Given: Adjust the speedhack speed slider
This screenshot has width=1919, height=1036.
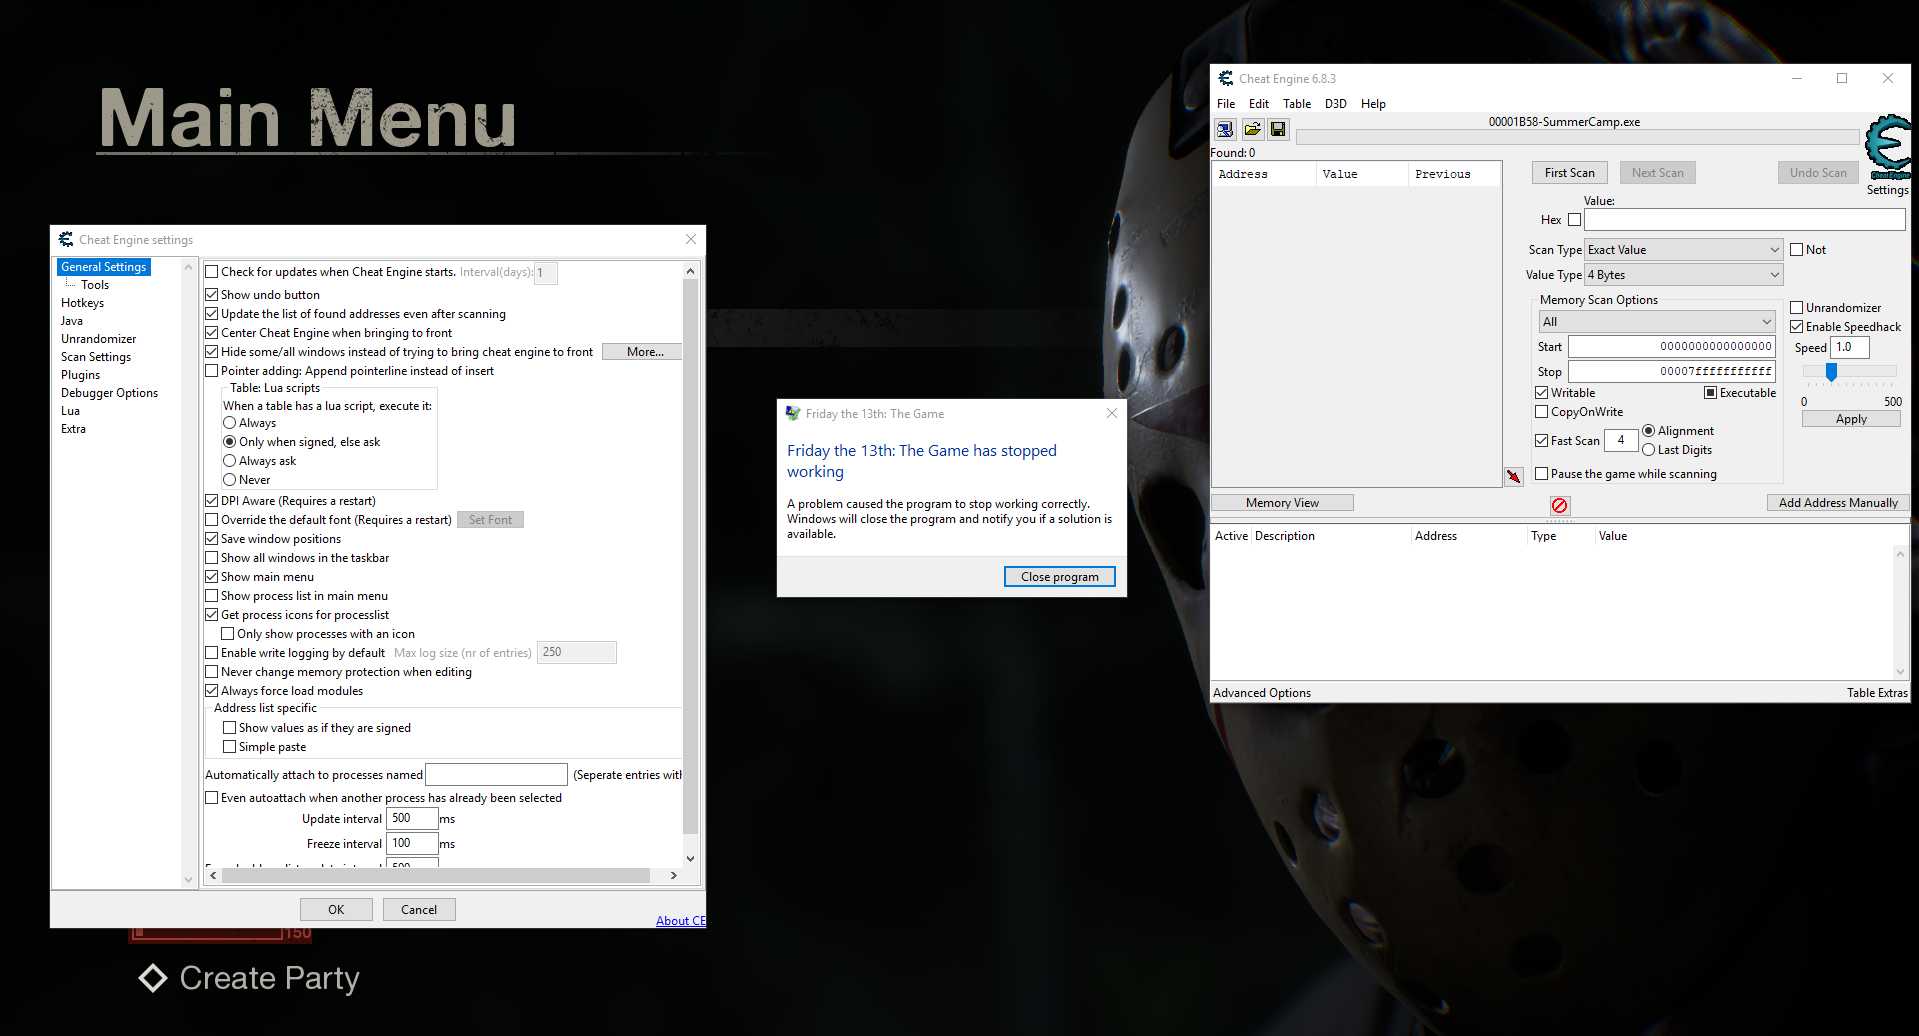Looking at the screenshot, I should [1832, 370].
